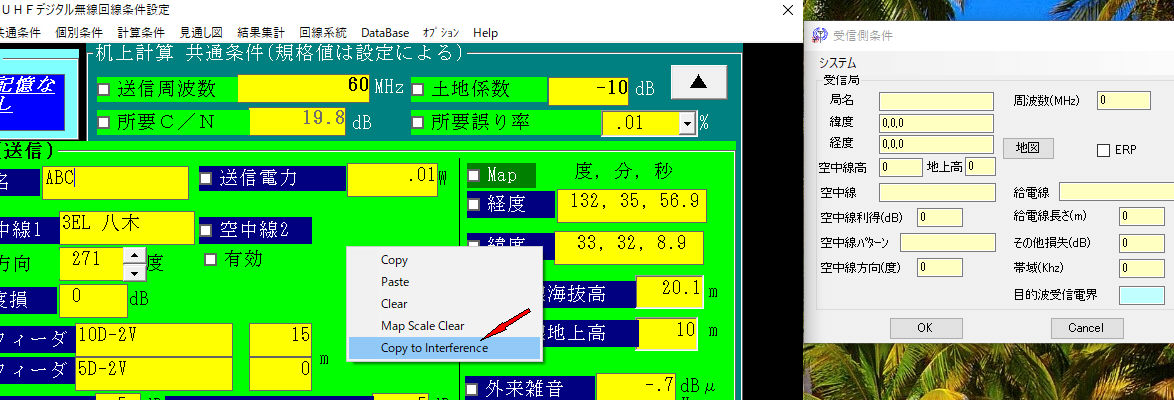Check the 有効 checkbox
This screenshot has width=1174, height=400.
click(x=210, y=259)
